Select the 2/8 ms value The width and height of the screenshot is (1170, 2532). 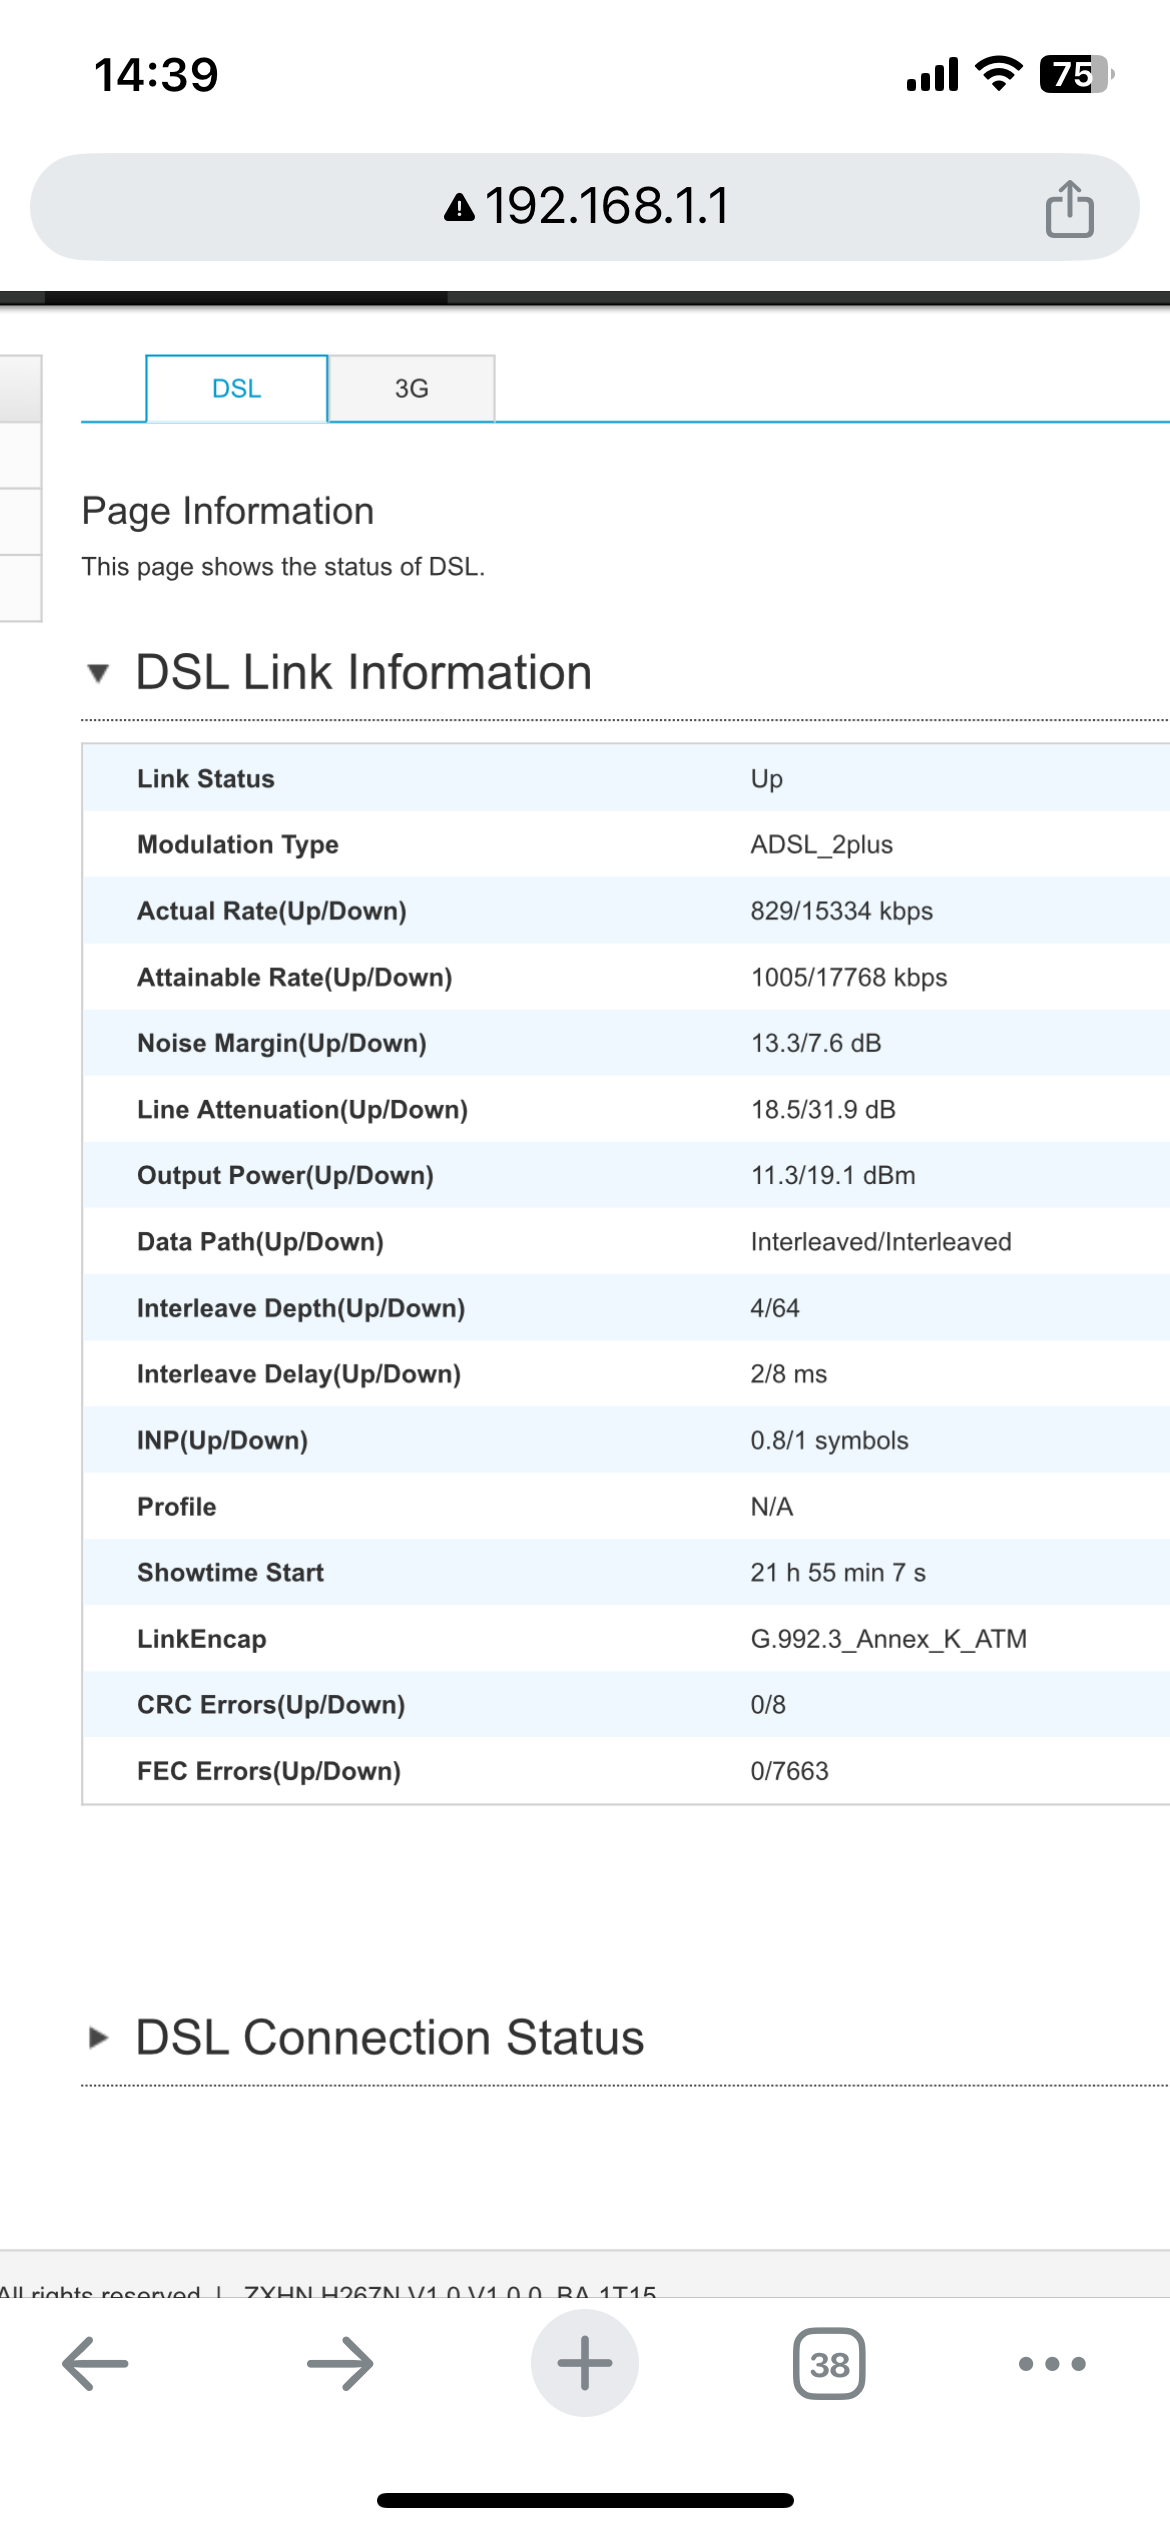789,1374
